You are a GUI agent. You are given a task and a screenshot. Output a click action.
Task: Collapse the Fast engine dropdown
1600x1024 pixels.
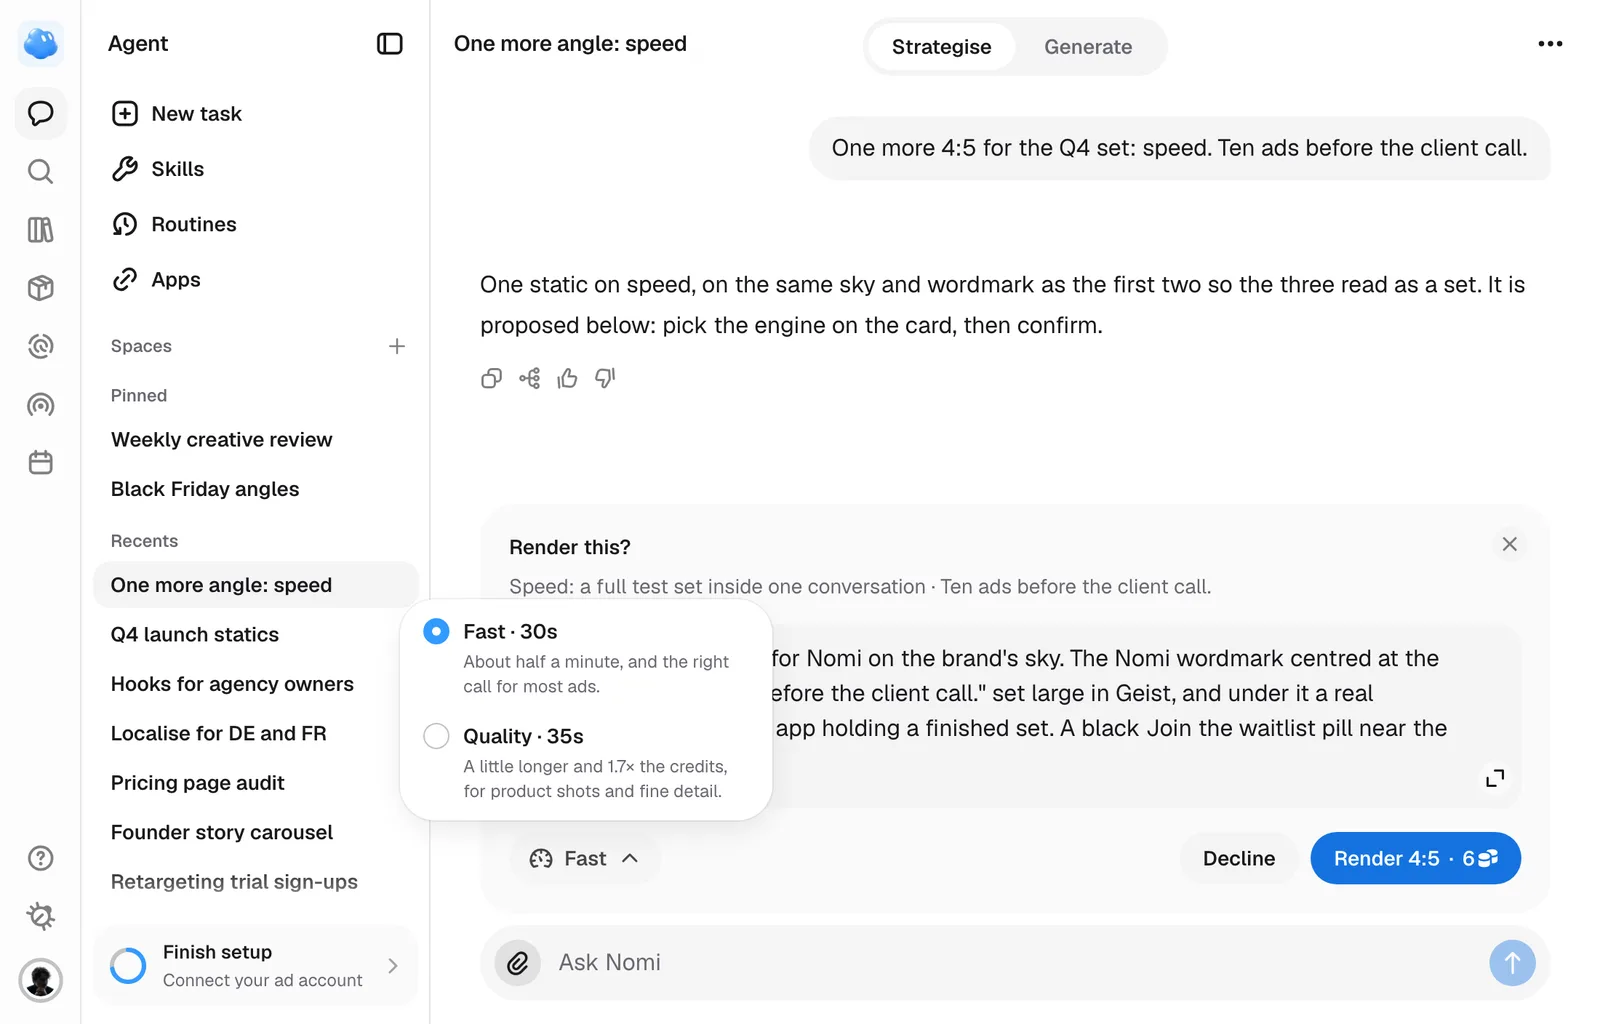pos(585,859)
